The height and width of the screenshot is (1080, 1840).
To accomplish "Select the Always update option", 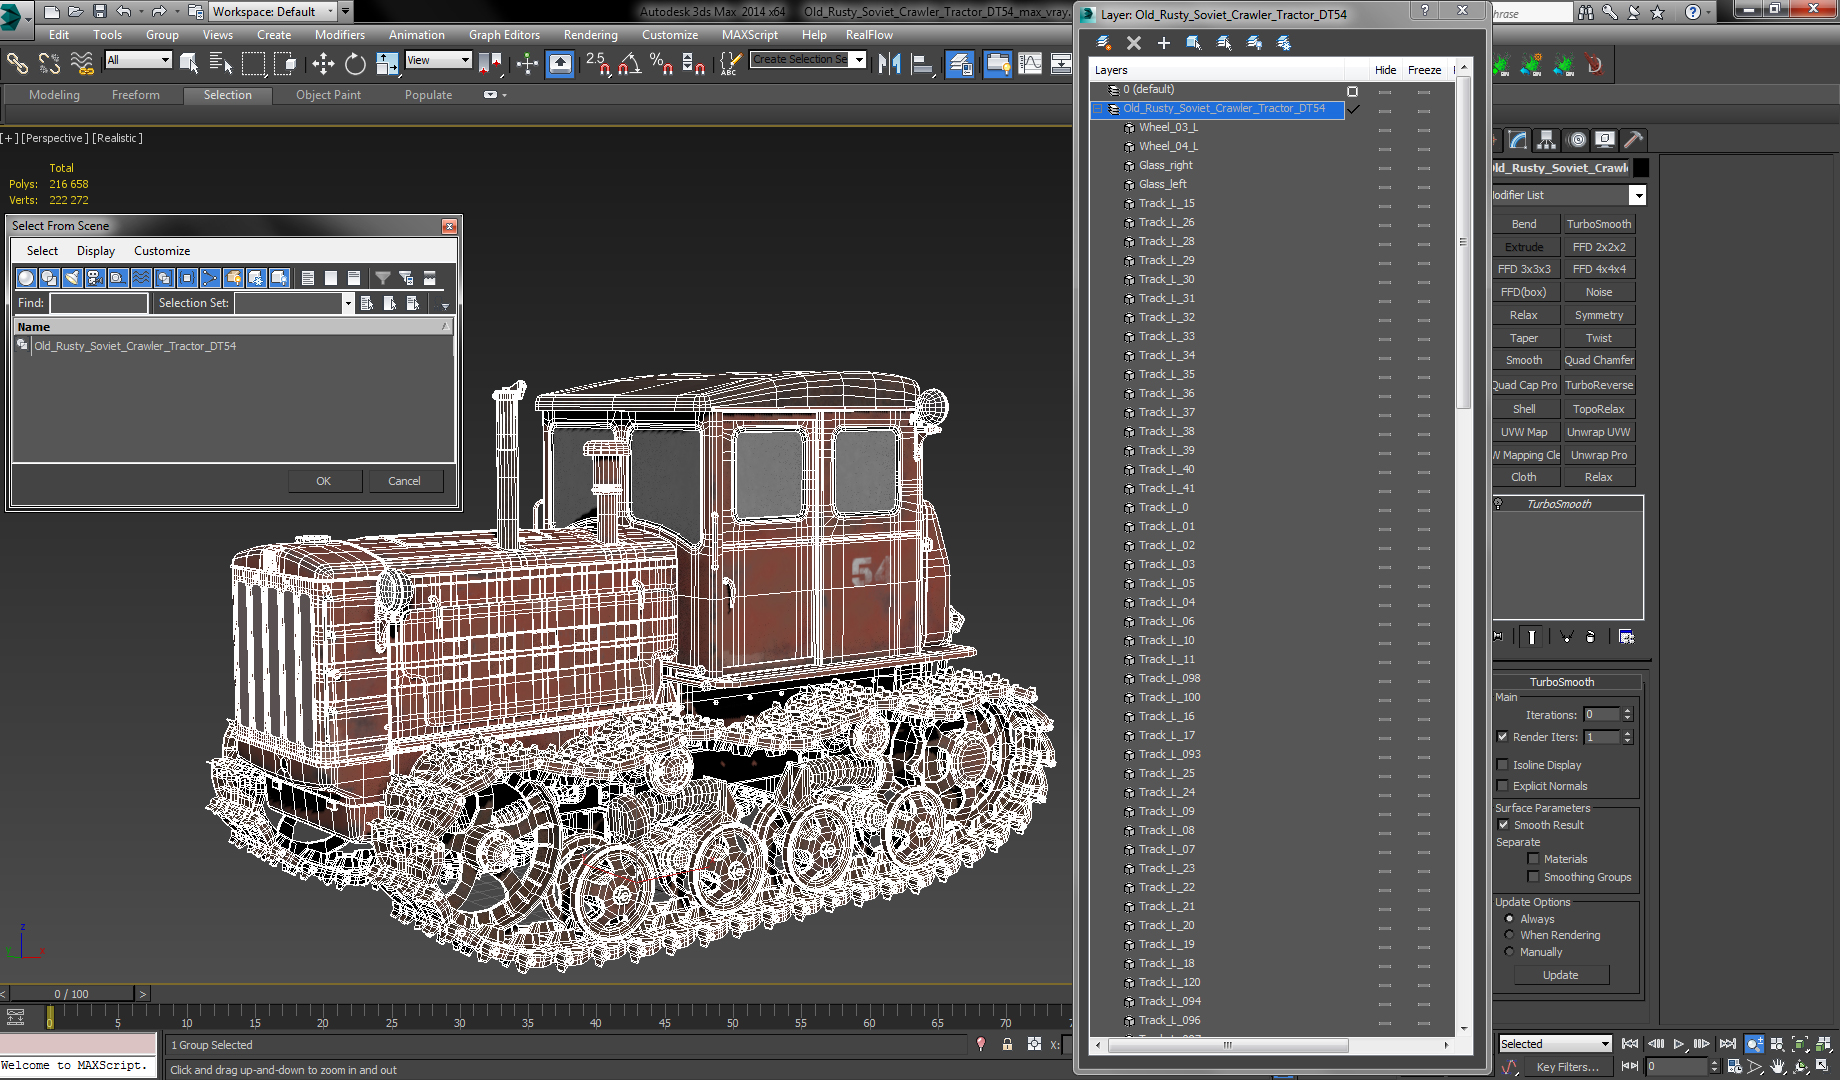I will 1509,919.
